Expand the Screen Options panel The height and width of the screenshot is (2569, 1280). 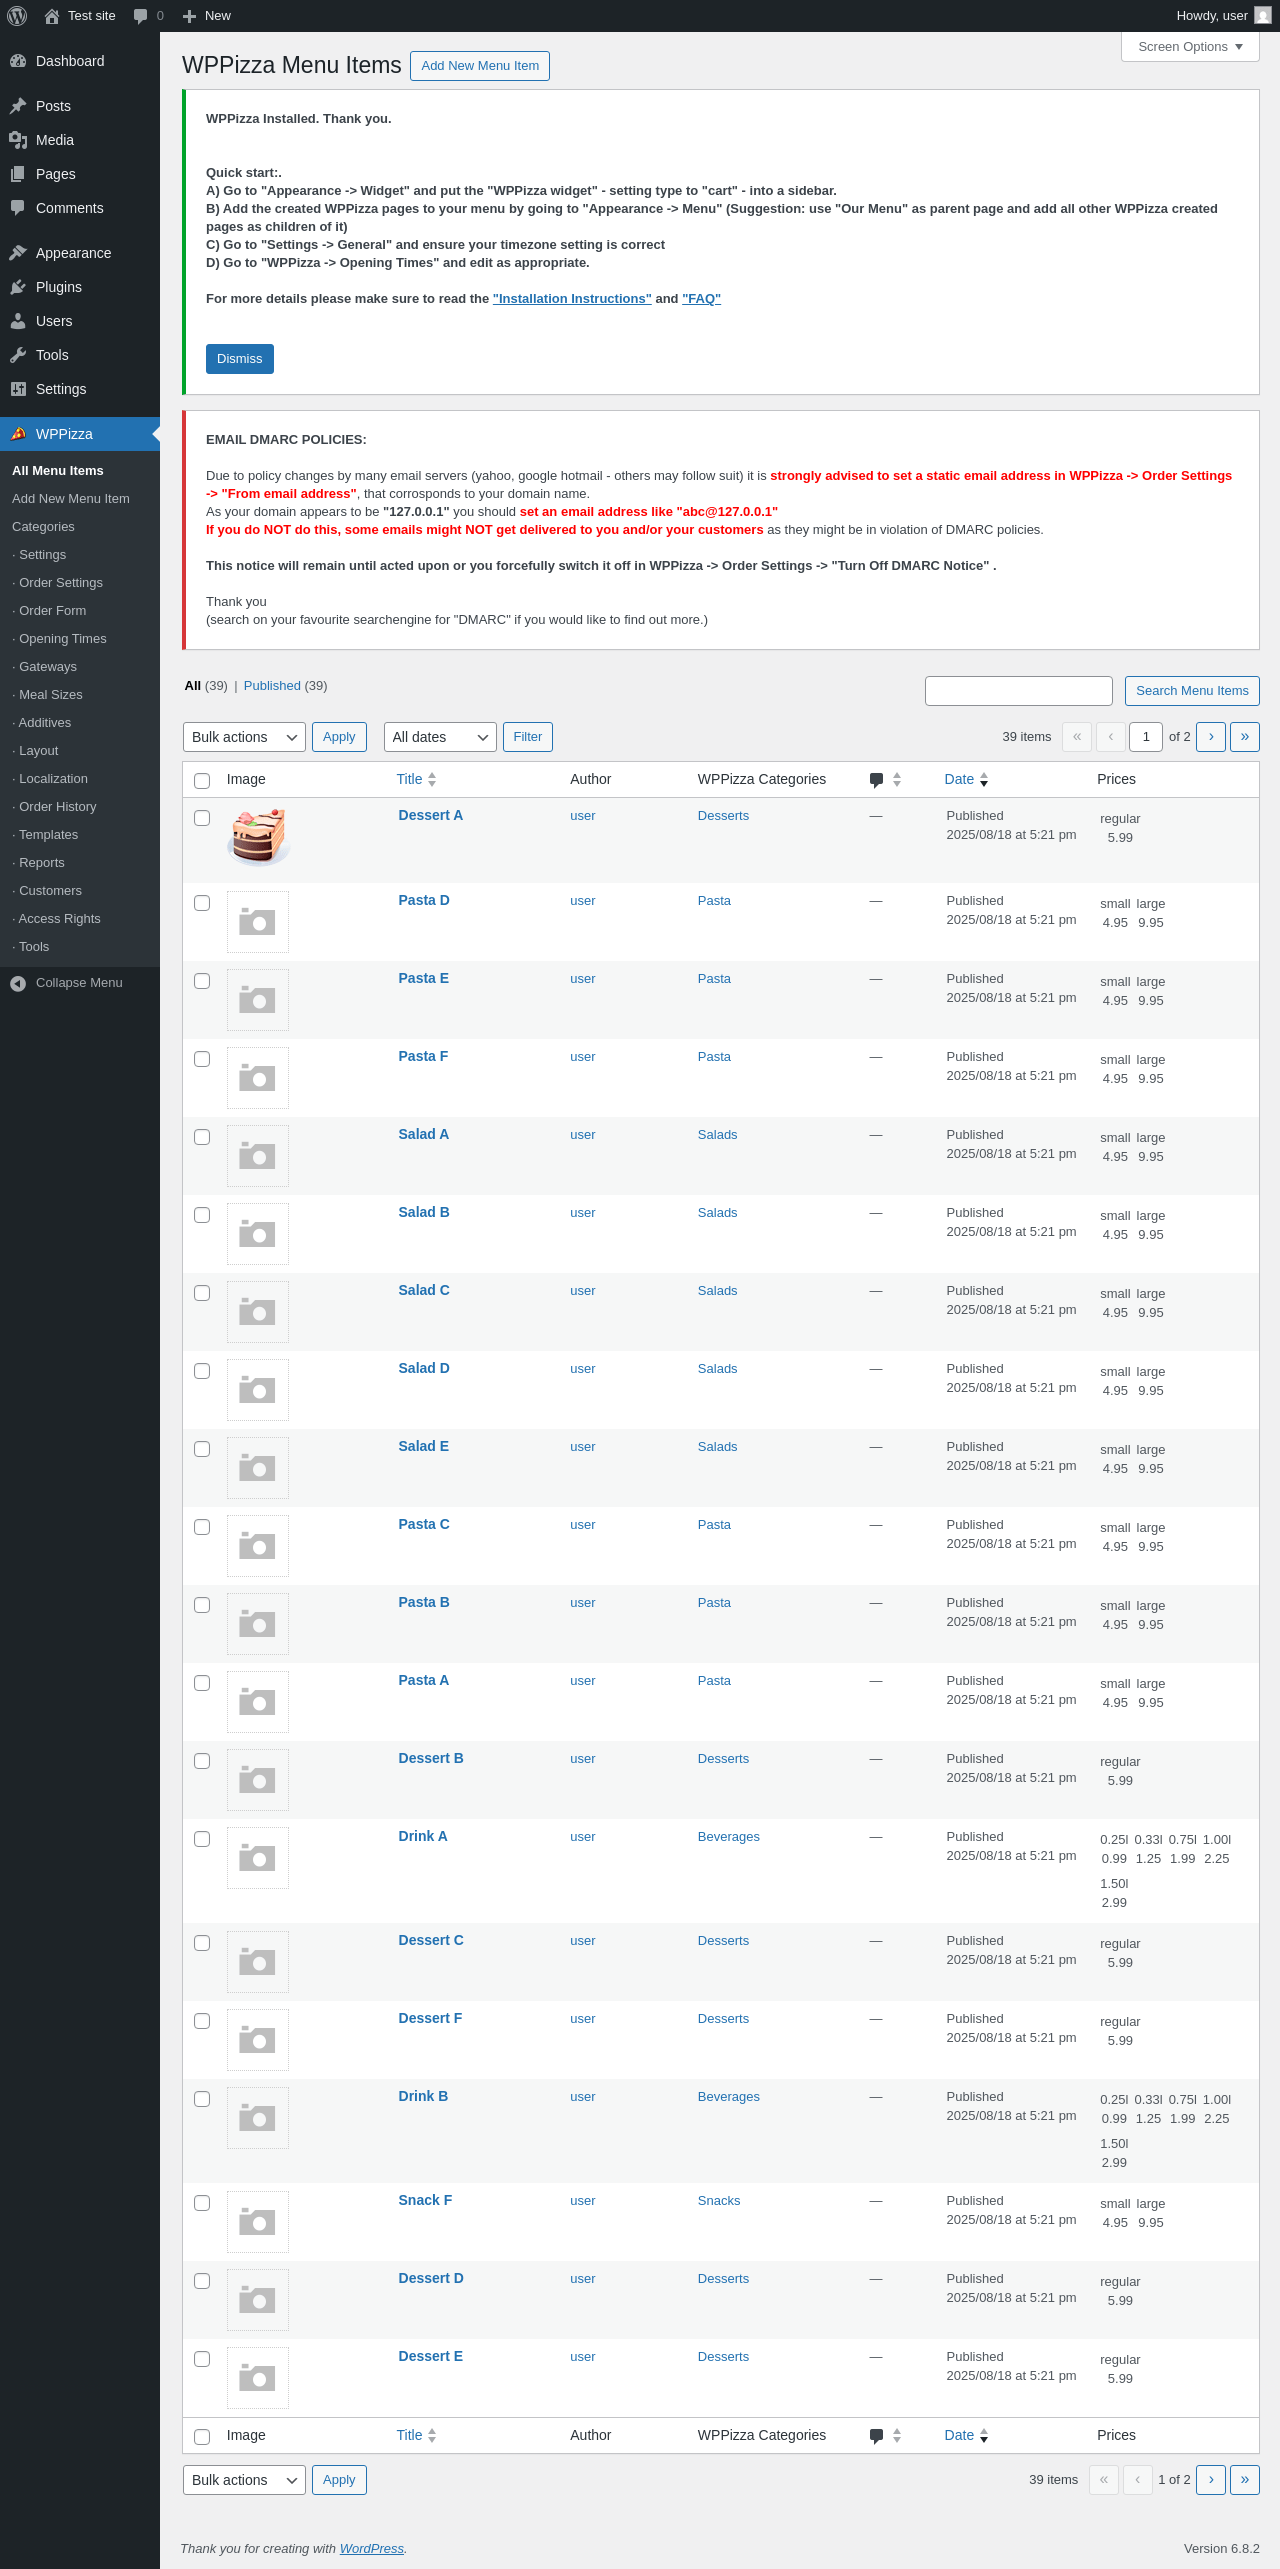click(x=1190, y=47)
